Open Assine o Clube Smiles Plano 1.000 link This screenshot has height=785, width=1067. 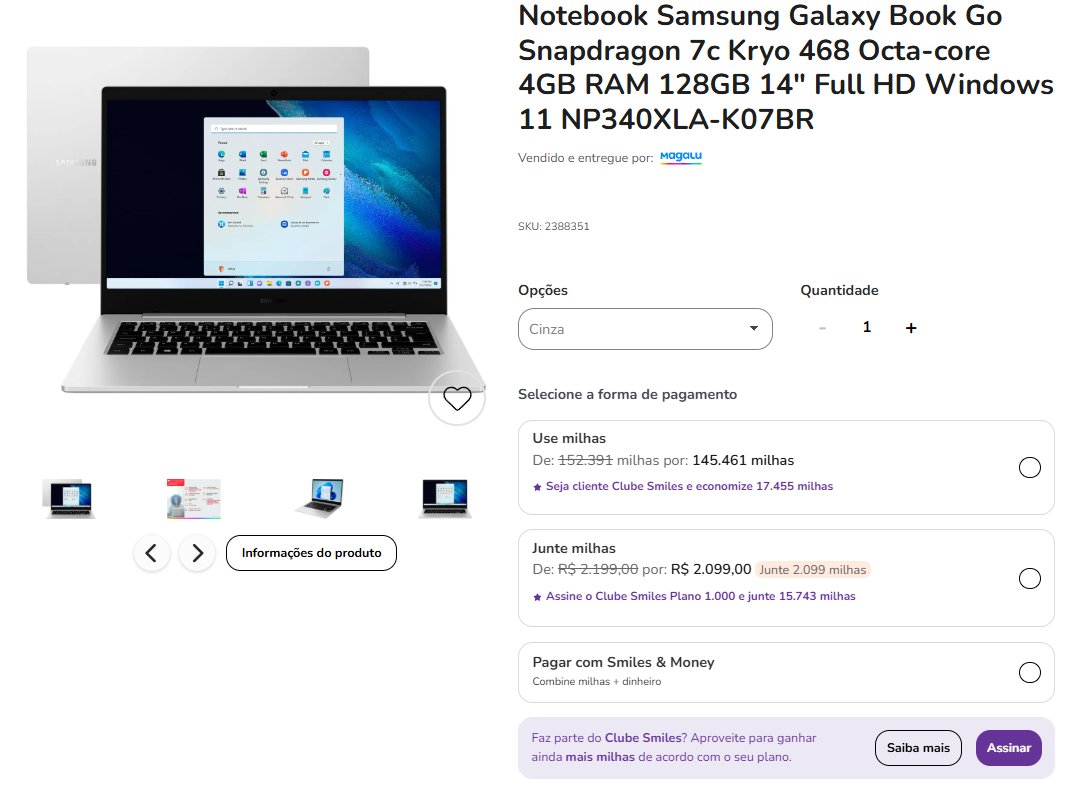point(701,597)
